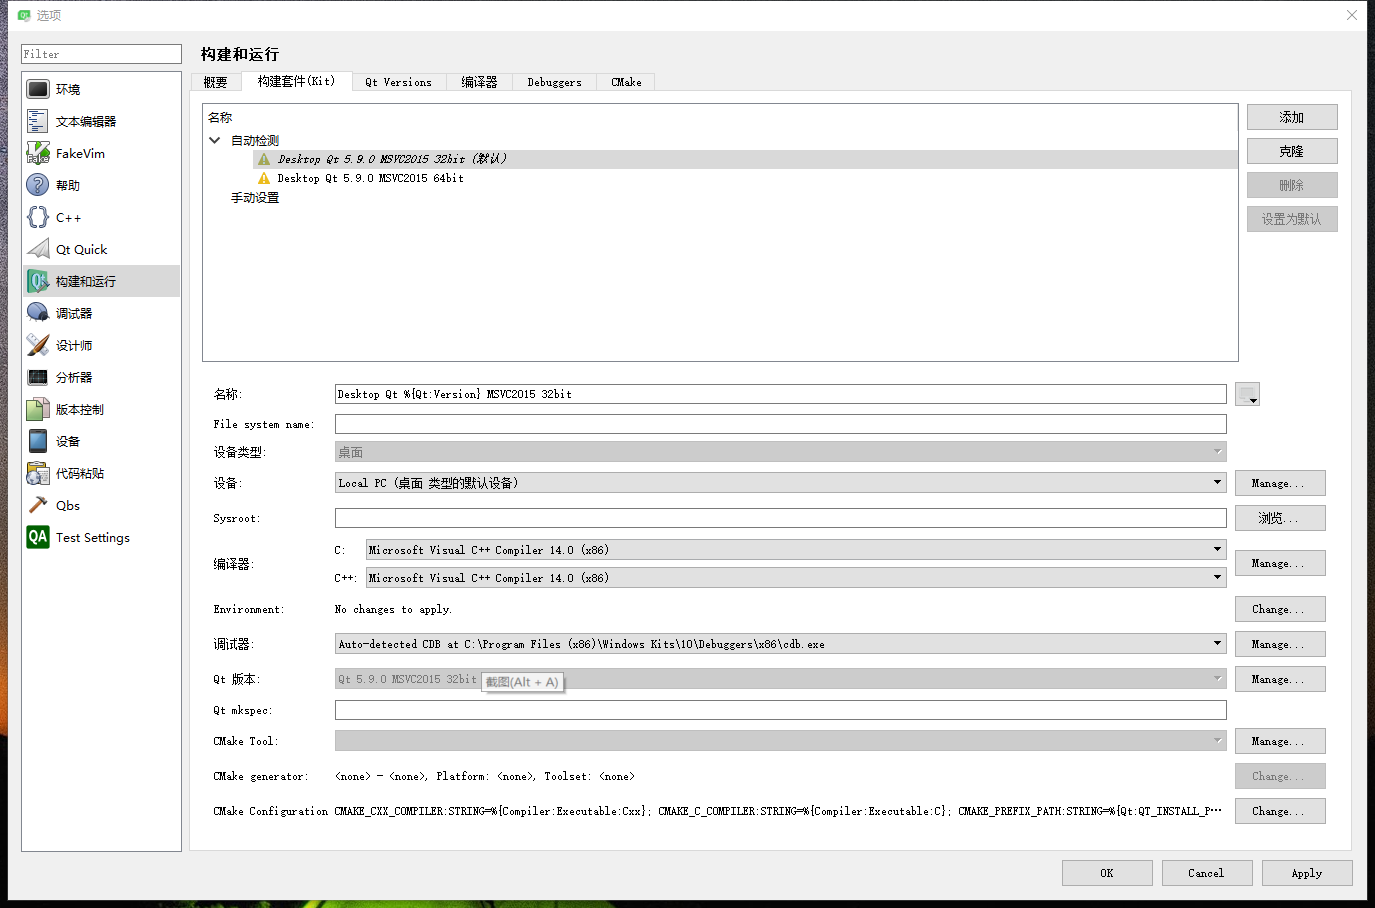Click Manage button for 设备
The width and height of the screenshot is (1375, 908).
coord(1280,483)
